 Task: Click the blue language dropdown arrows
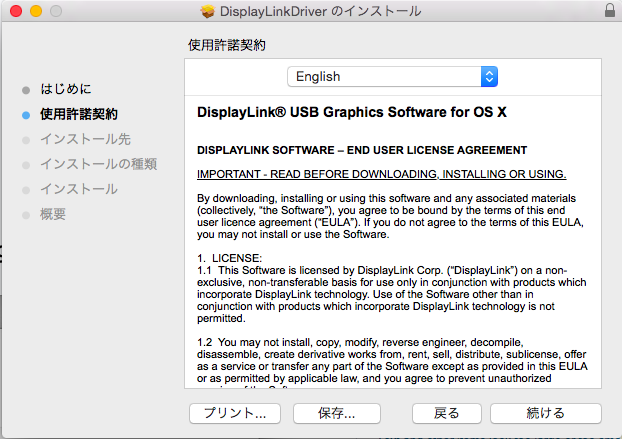(489, 77)
